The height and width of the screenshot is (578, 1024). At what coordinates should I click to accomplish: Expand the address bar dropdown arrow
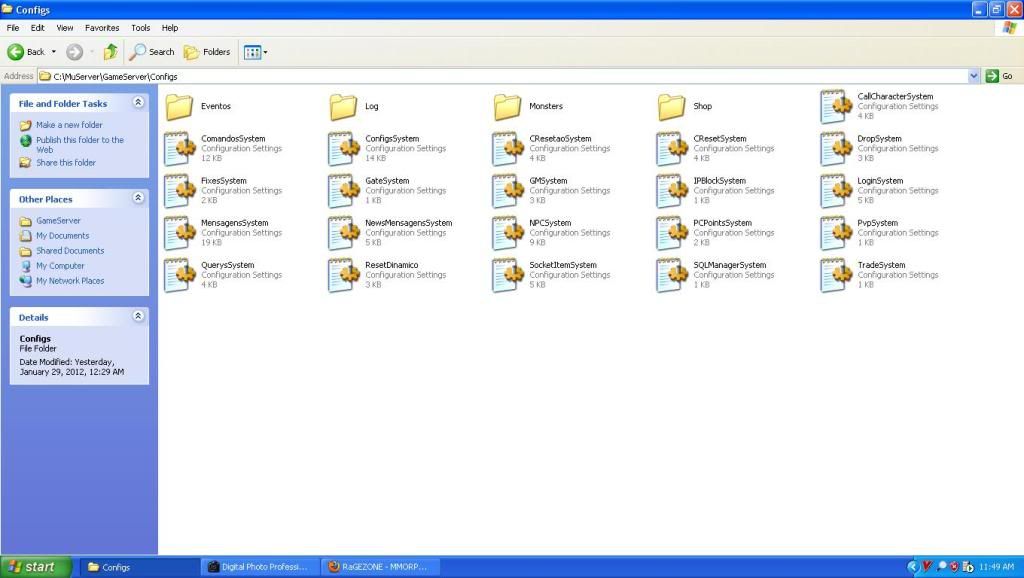pyautogui.click(x=974, y=76)
